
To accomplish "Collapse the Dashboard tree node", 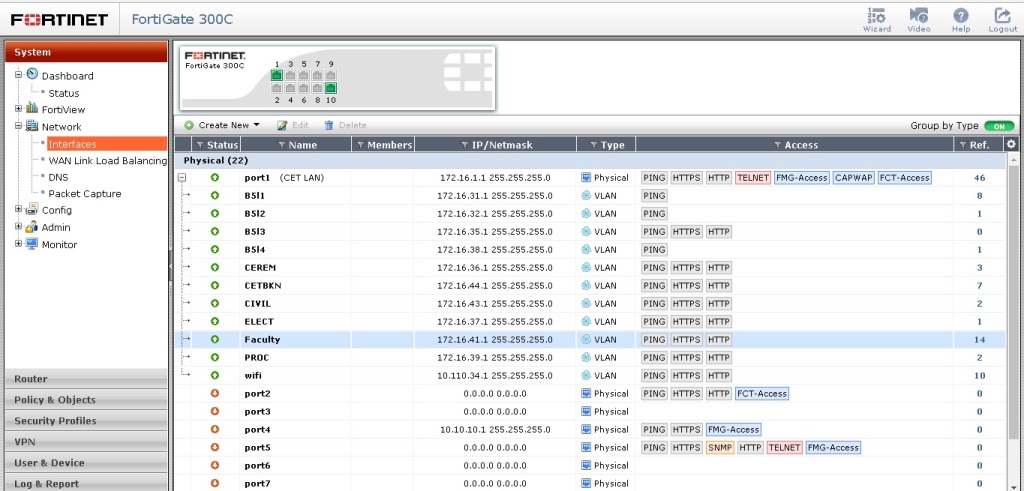I will click(x=19, y=74).
